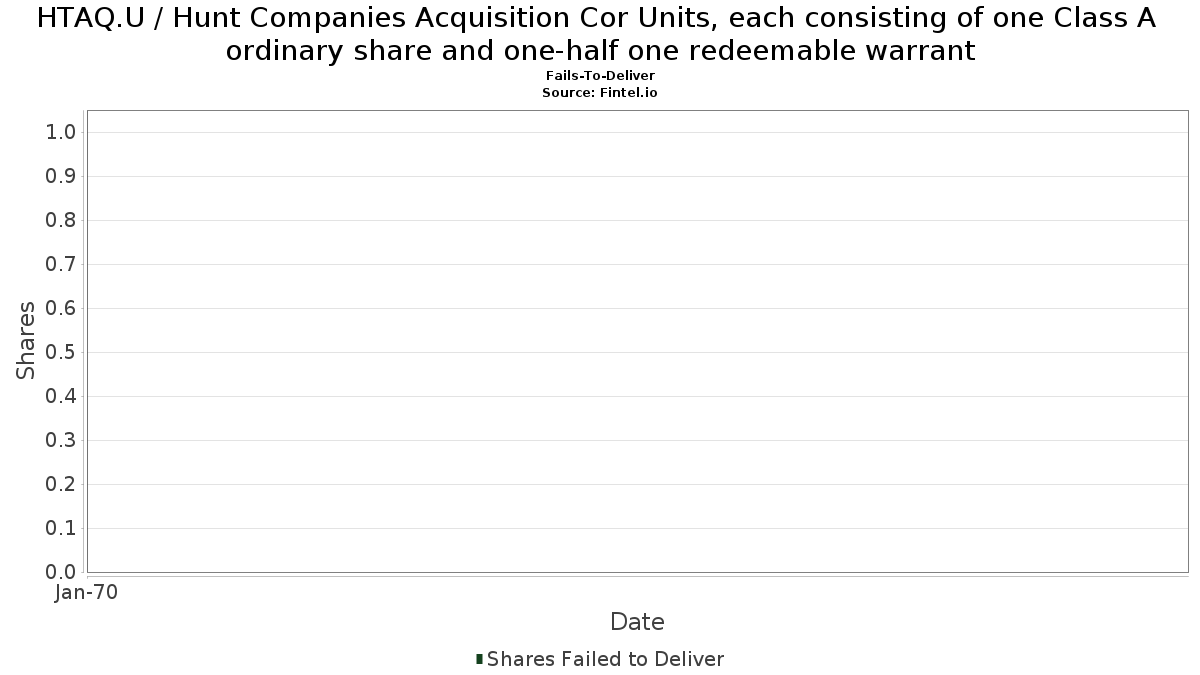Click the Date axis title
Screen dimensions: 1200x675
637,622
